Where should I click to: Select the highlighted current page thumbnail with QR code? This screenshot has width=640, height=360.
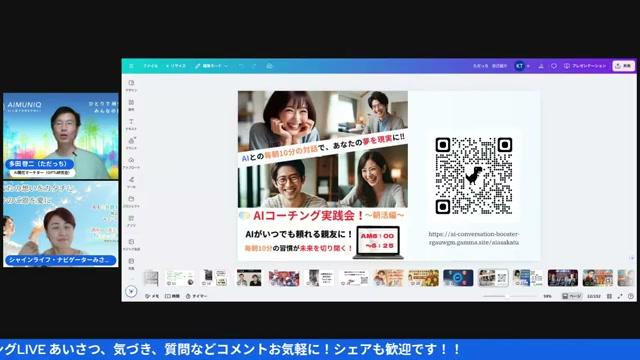(x=493, y=278)
